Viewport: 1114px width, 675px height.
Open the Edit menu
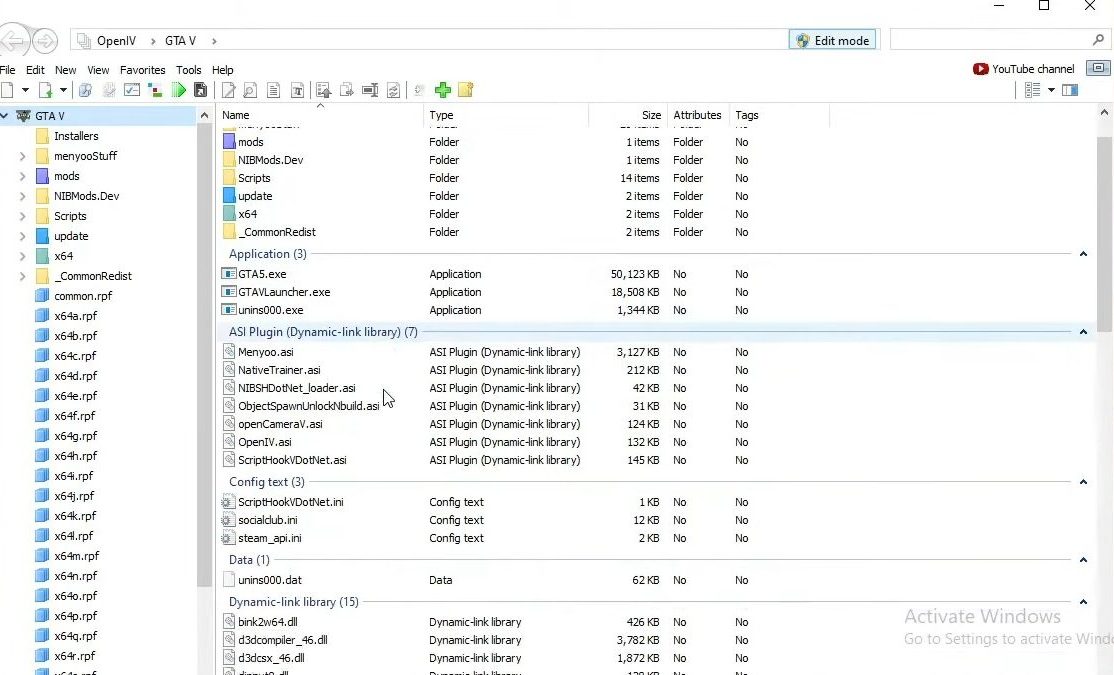35,70
